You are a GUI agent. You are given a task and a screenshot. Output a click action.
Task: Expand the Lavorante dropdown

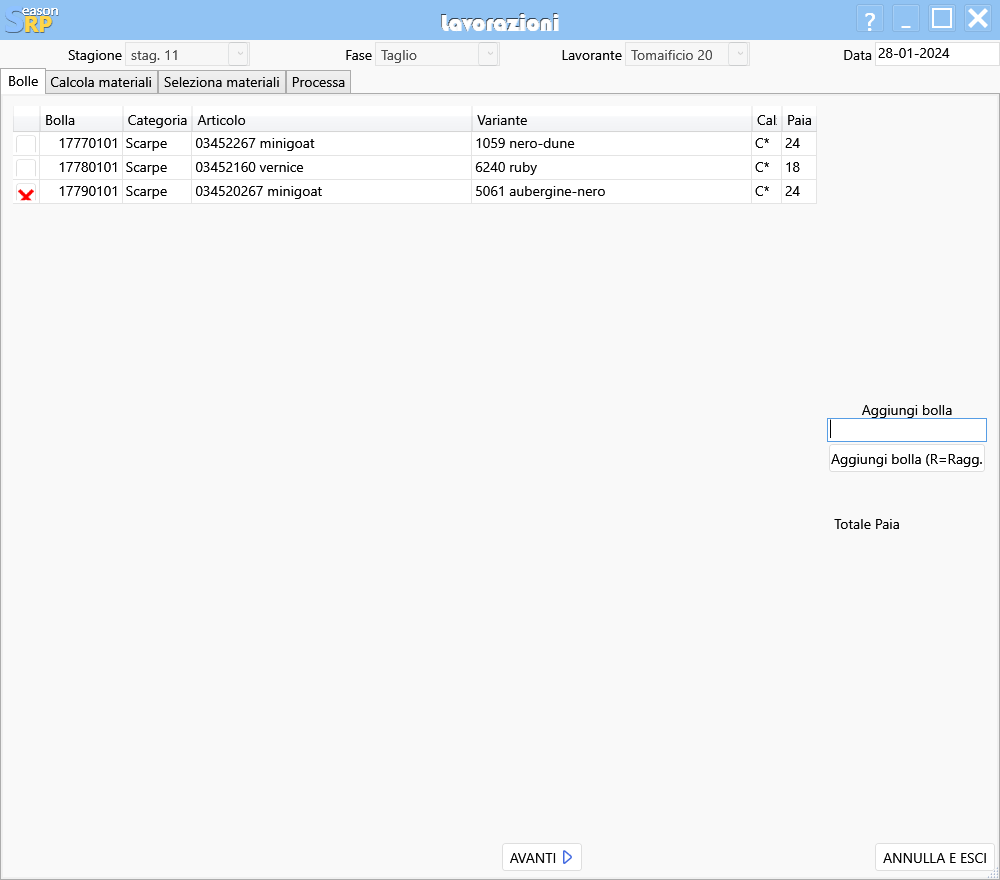(x=739, y=55)
